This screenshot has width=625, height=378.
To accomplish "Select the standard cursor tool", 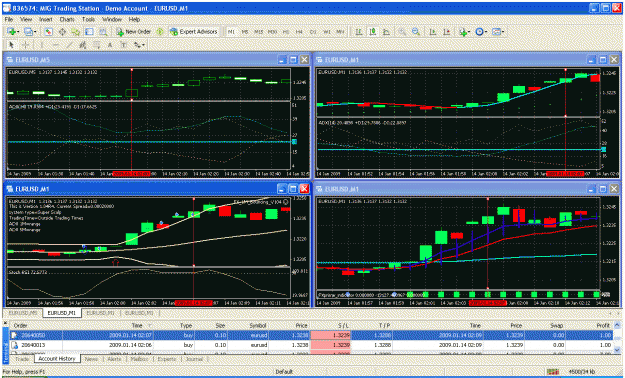I will [x=11, y=45].
